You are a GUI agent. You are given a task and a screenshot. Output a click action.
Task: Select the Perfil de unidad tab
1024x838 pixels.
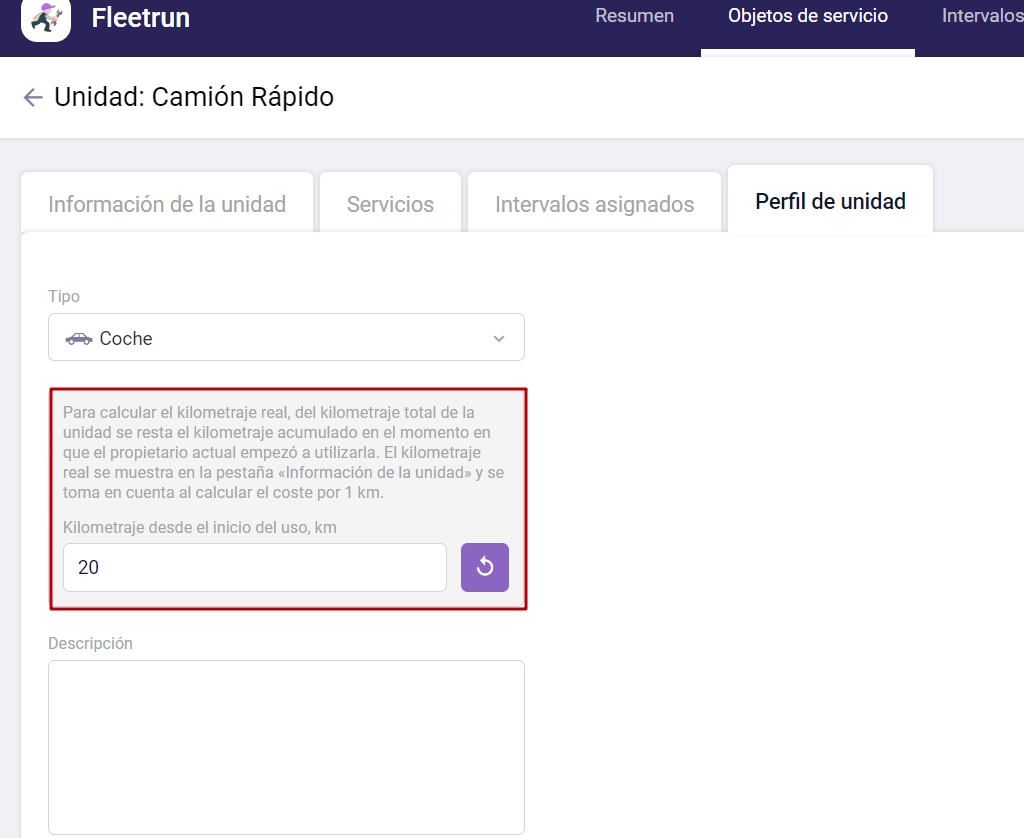point(830,201)
